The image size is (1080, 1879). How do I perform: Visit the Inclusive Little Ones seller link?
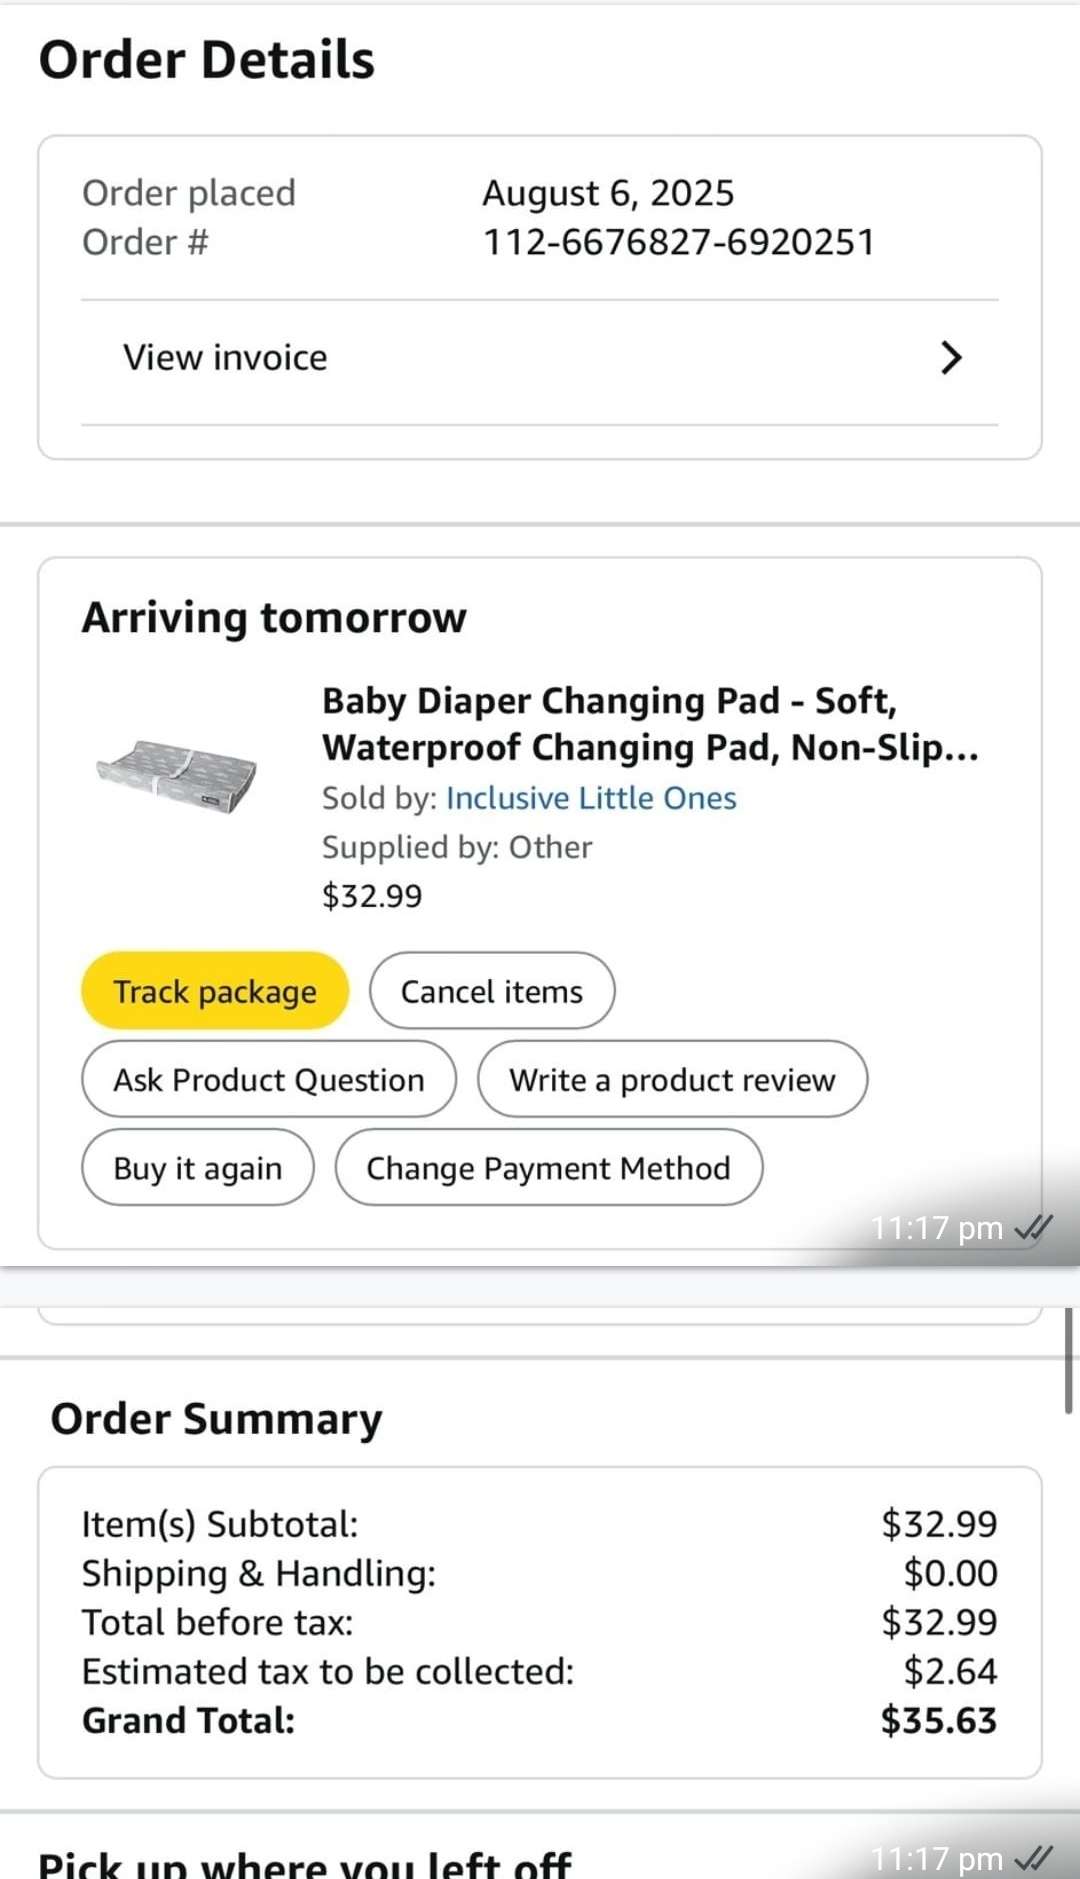pyautogui.click(x=591, y=798)
